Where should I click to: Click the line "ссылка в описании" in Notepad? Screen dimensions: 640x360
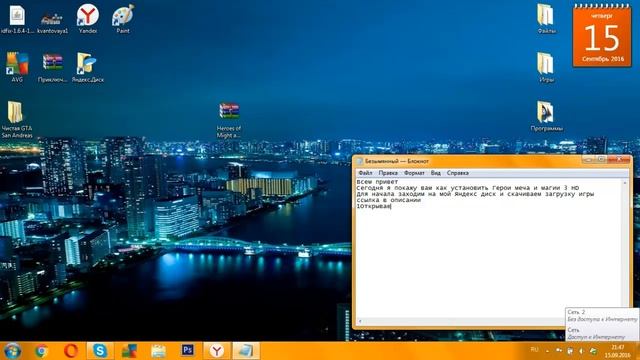coord(389,200)
